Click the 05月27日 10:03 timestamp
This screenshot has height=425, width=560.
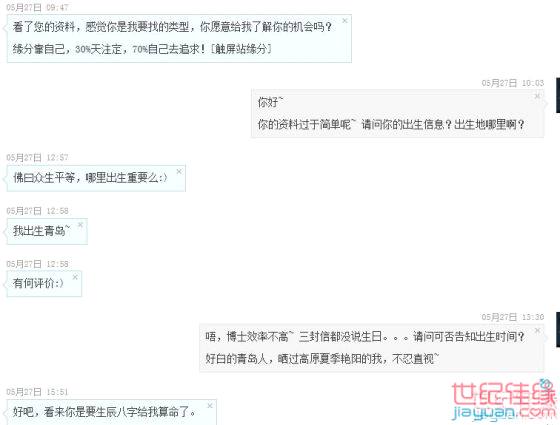512,83
